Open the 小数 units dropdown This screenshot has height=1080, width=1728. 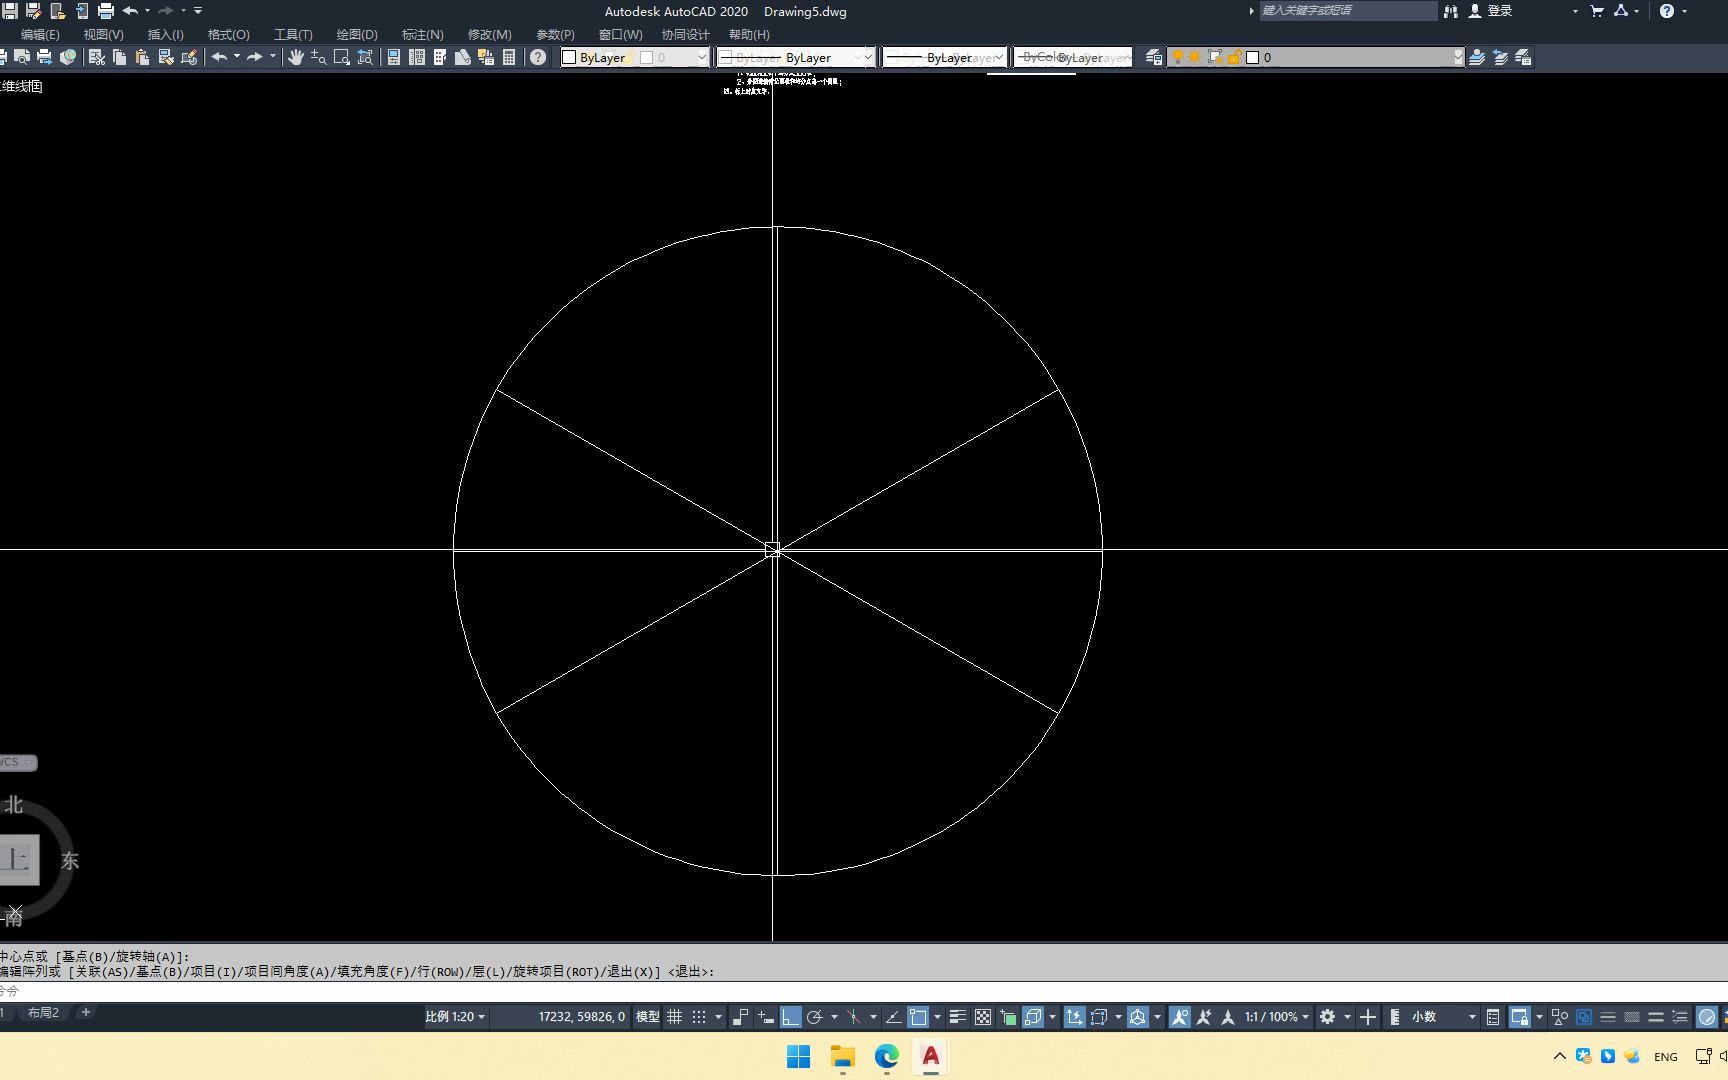(x=1444, y=1017)
